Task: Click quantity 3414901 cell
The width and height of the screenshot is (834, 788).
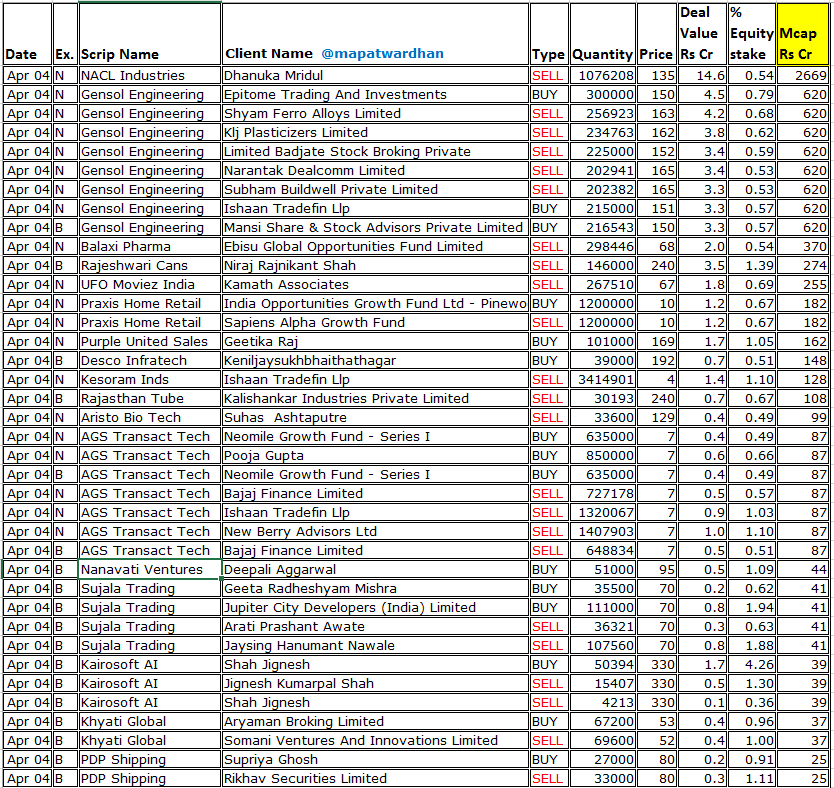Action: coord(603,380)
